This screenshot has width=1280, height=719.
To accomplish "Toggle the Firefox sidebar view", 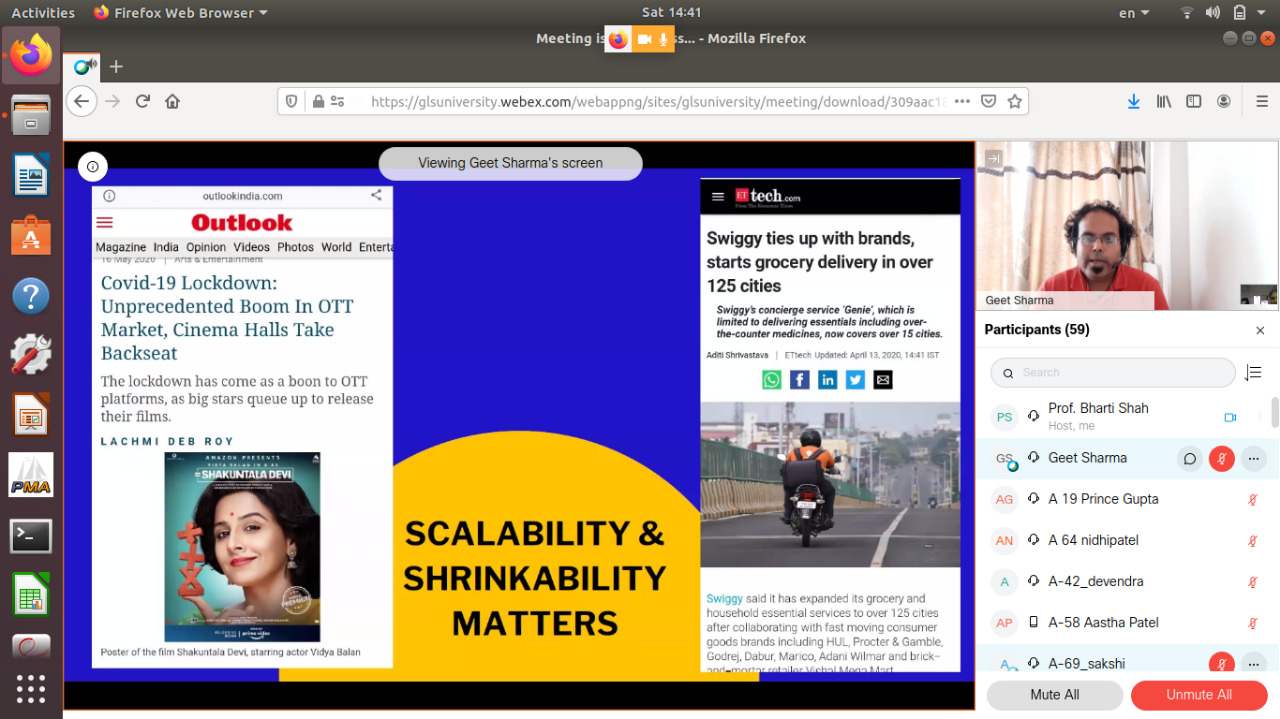I will [1193, 101].
